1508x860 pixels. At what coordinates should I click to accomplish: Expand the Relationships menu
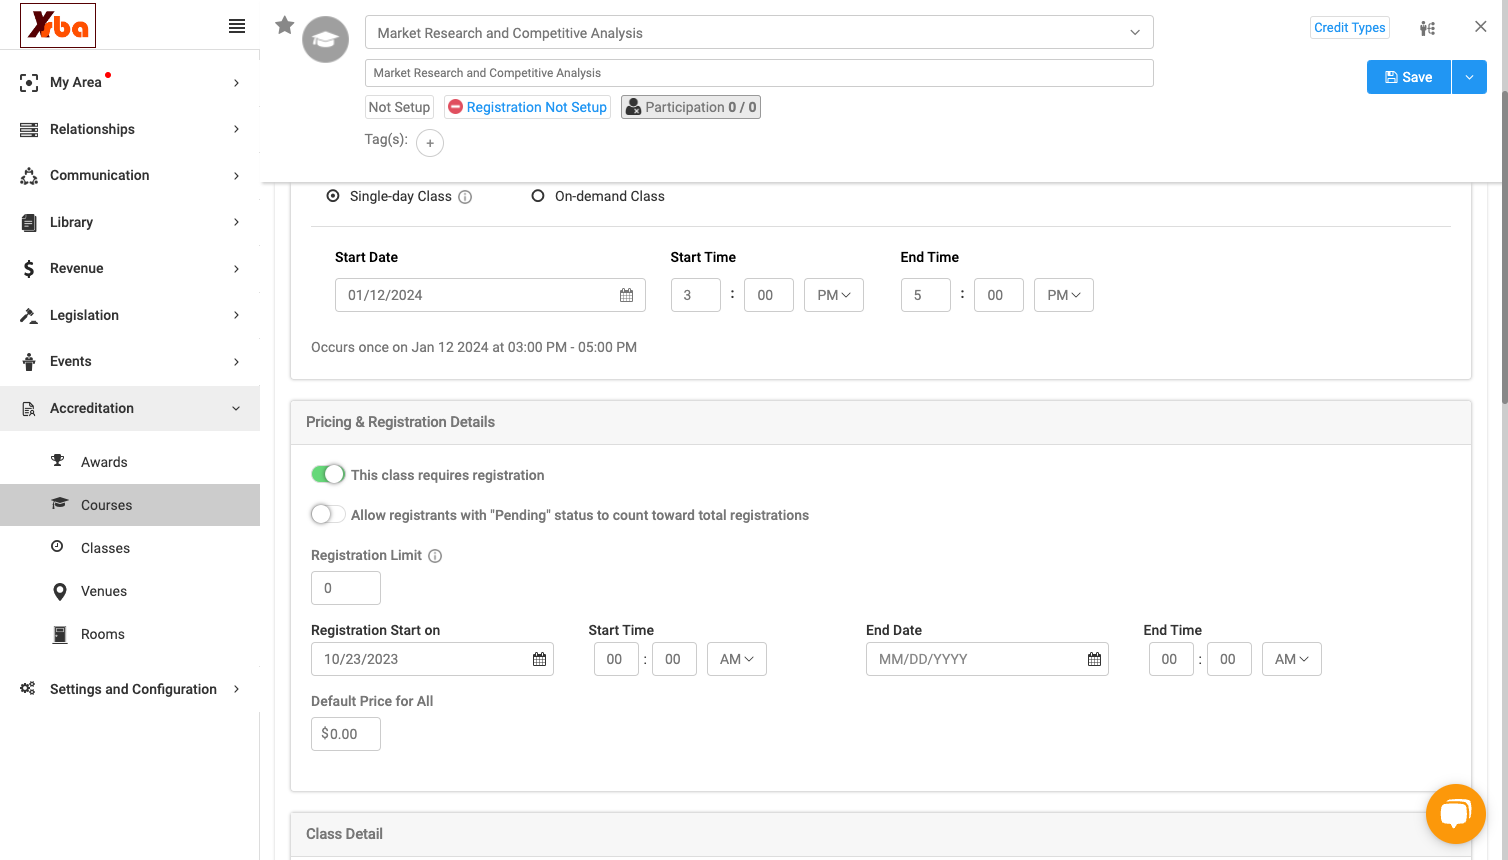tap(130, 129)
